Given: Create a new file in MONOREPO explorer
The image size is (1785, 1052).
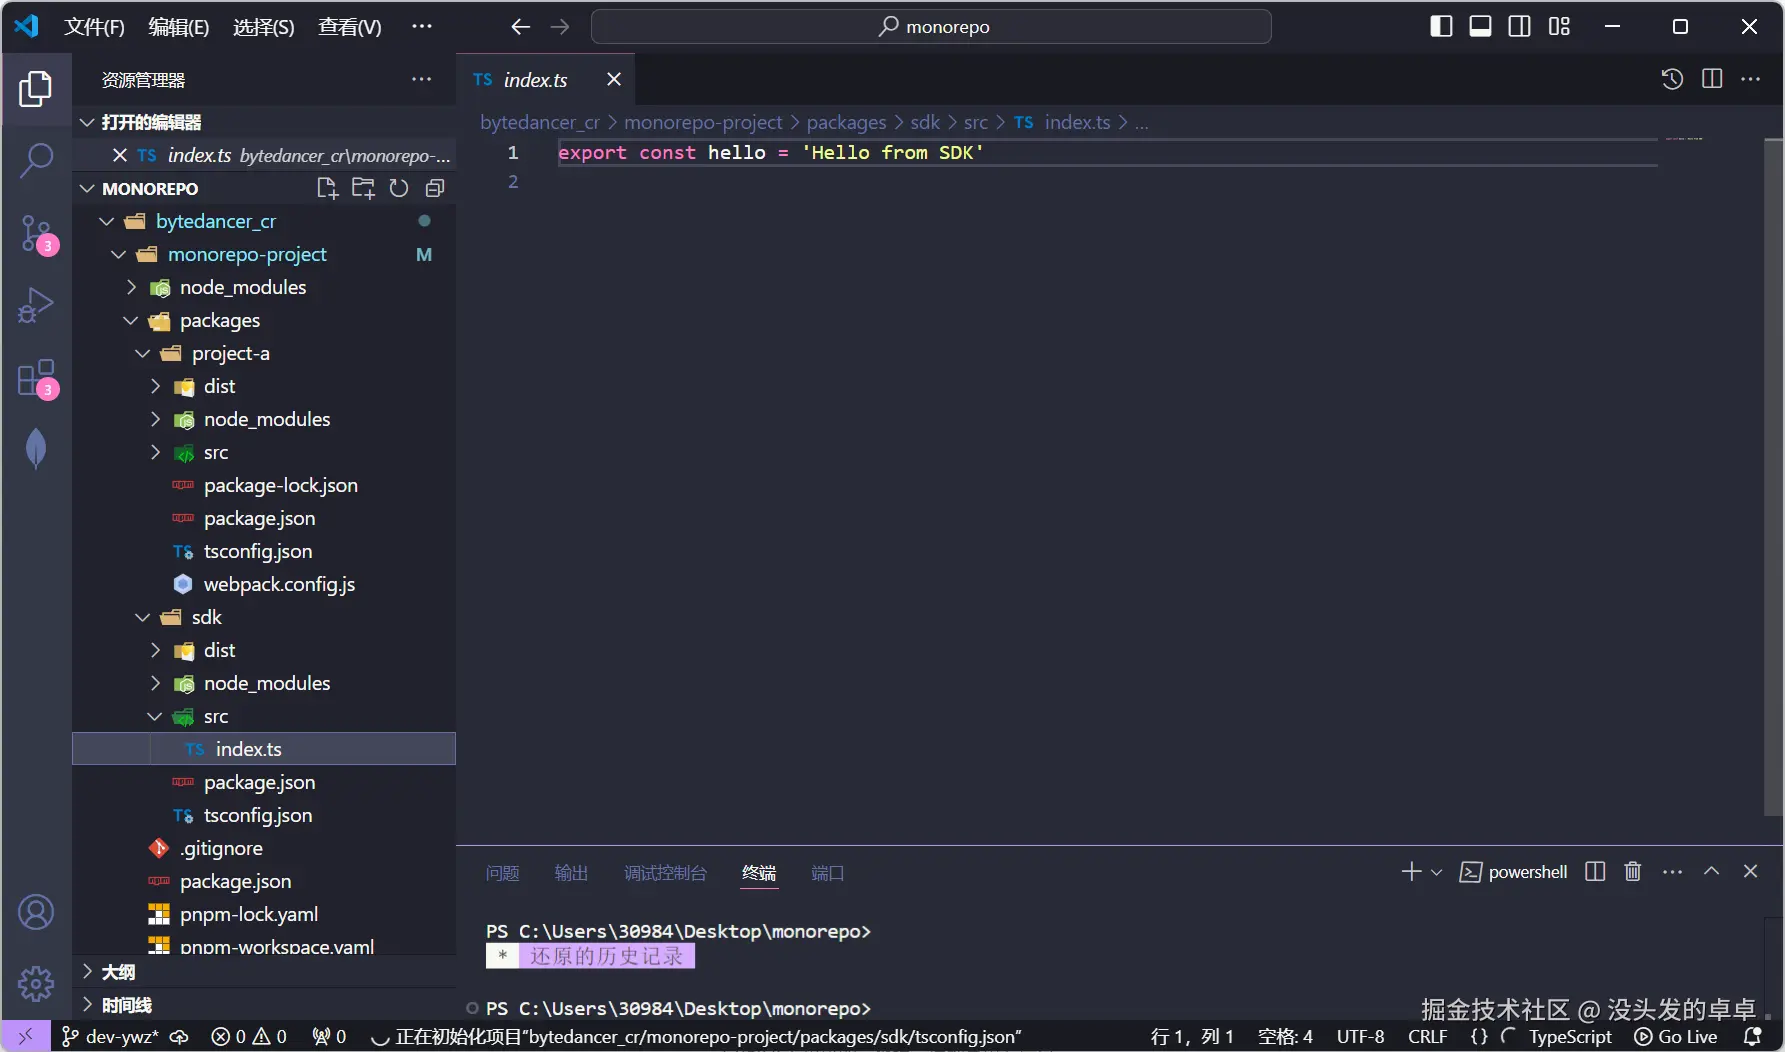Looking at the screenshot, I should coord(327,188).
